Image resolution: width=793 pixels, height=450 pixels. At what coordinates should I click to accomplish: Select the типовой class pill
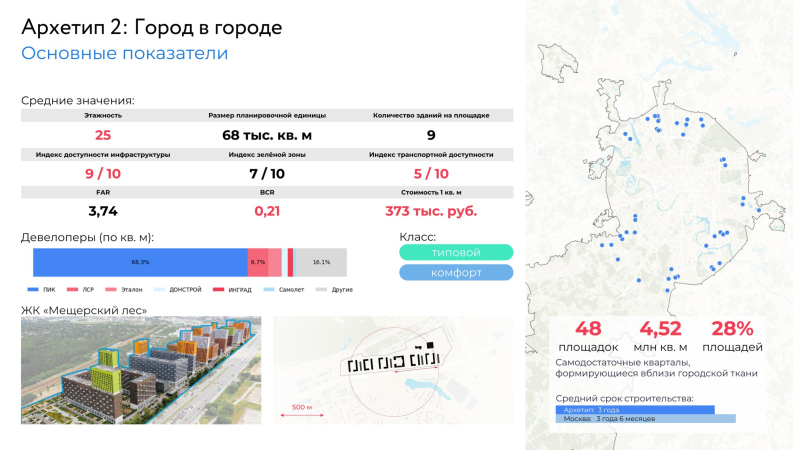456,253
